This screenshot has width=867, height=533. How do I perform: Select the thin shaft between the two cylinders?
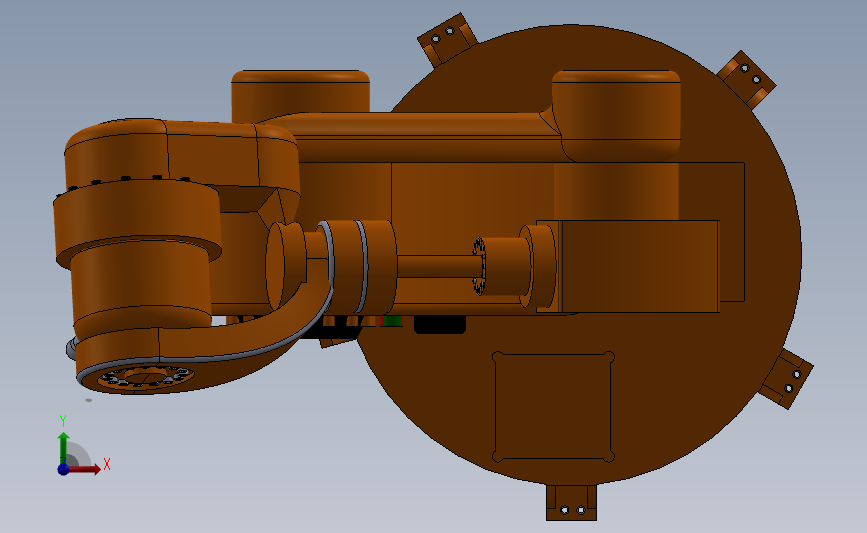[438, 266]
